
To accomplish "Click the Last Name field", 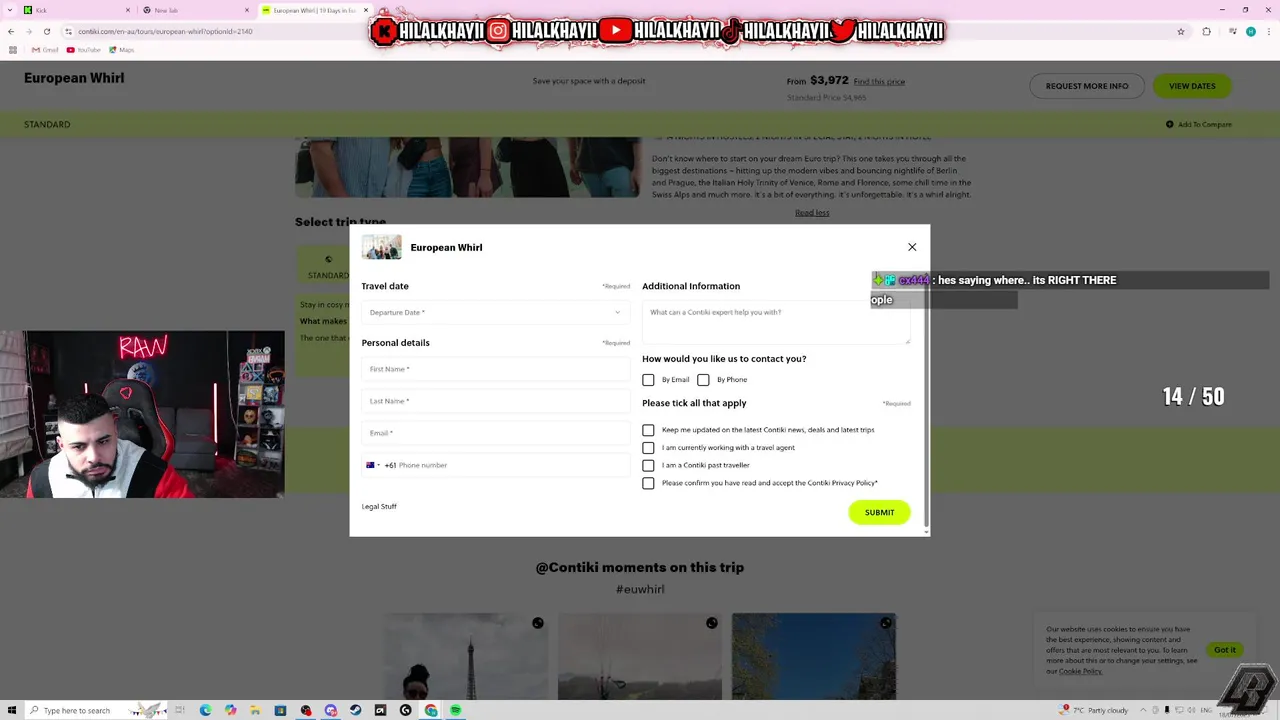I will (x=495, y=401).
